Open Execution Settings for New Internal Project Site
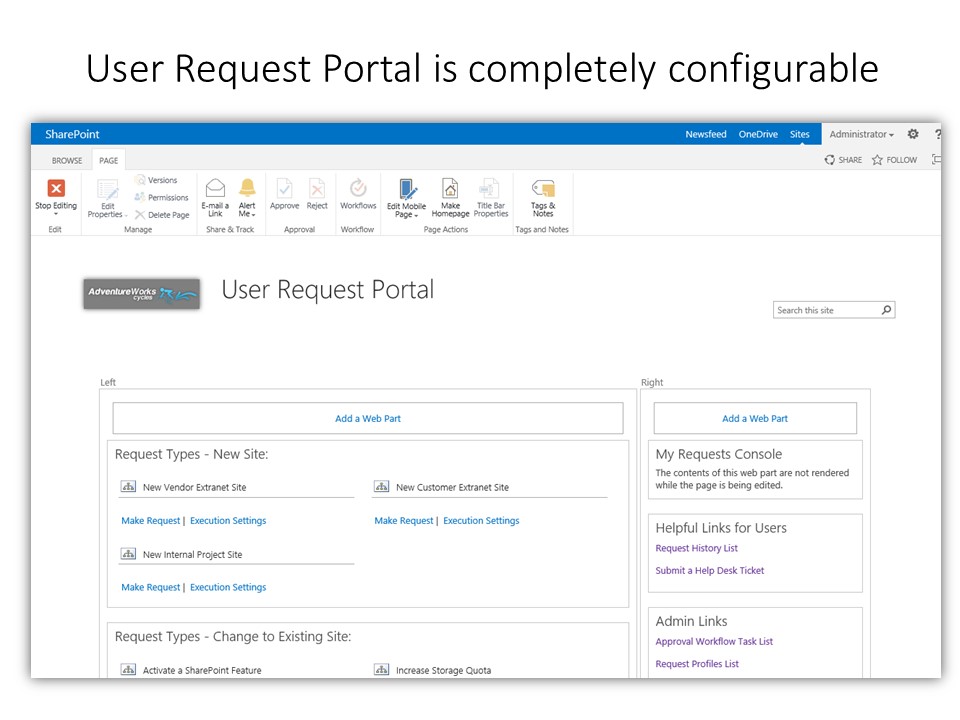The image size is (960, 720). [x=228, y=587]
